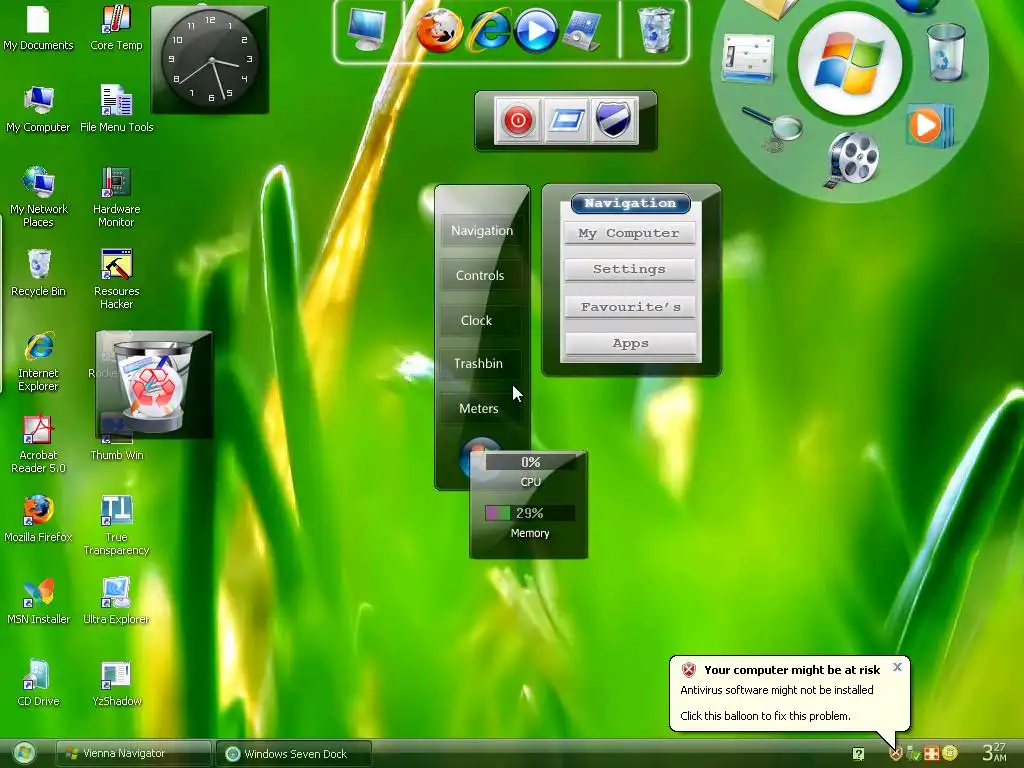This screenshot has width=1024, height=768.
Task: Open Internet Explorer from the top dock
Action: (x=488, y=30)
